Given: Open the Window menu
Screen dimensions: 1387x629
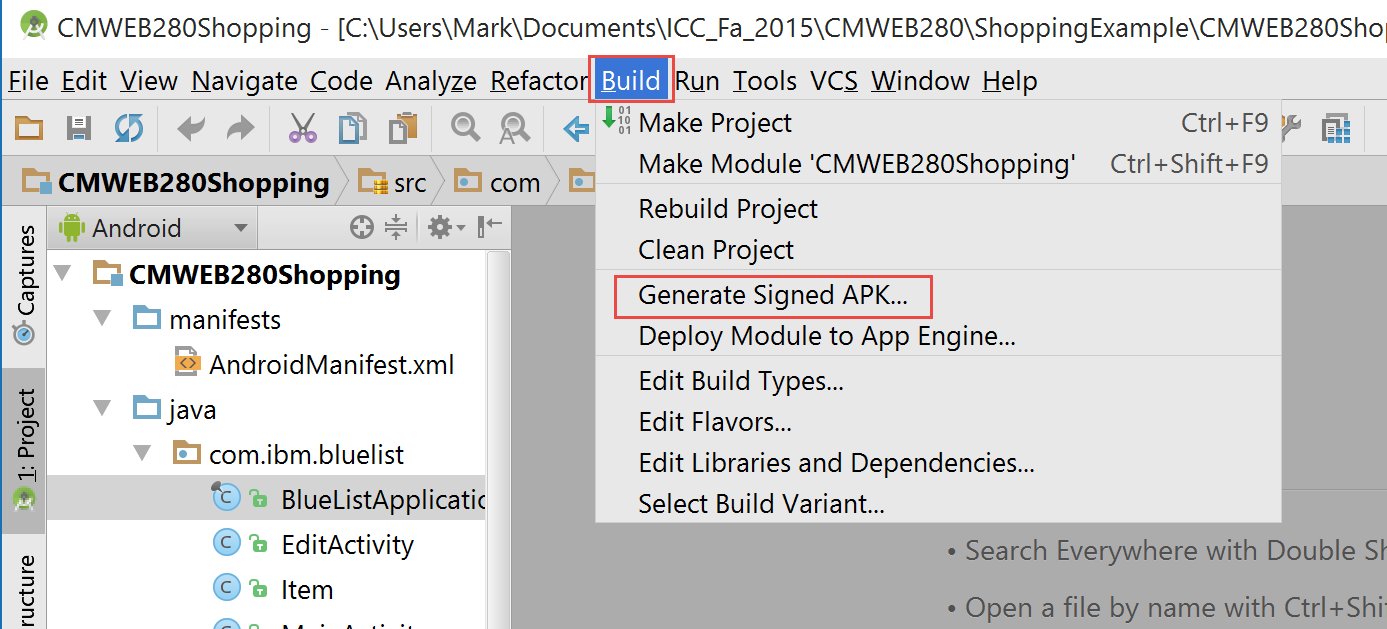Looking at the screenshot, I should click(920, 81).
